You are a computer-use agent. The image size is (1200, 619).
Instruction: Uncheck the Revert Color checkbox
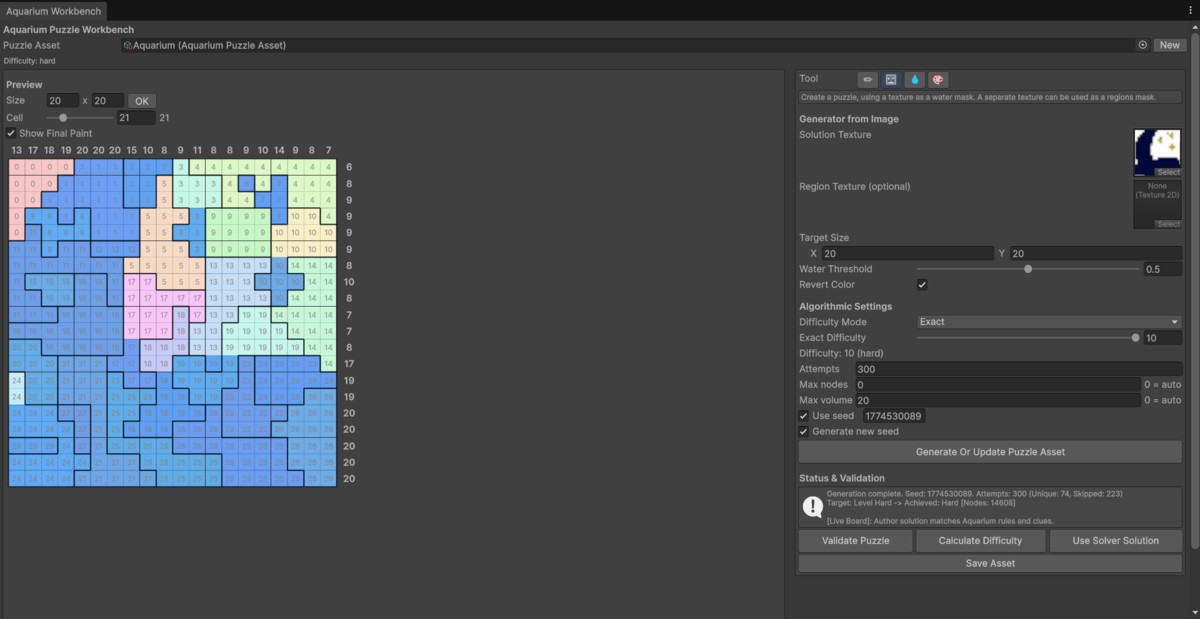(922, 285)
